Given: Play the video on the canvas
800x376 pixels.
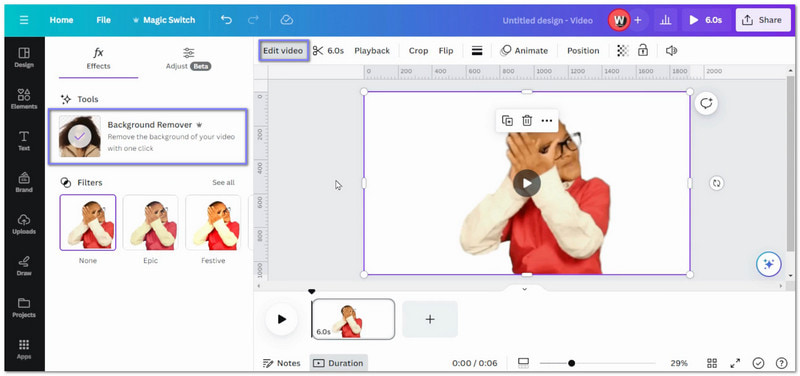Looking at the screenshot, I should coord(527,183).
